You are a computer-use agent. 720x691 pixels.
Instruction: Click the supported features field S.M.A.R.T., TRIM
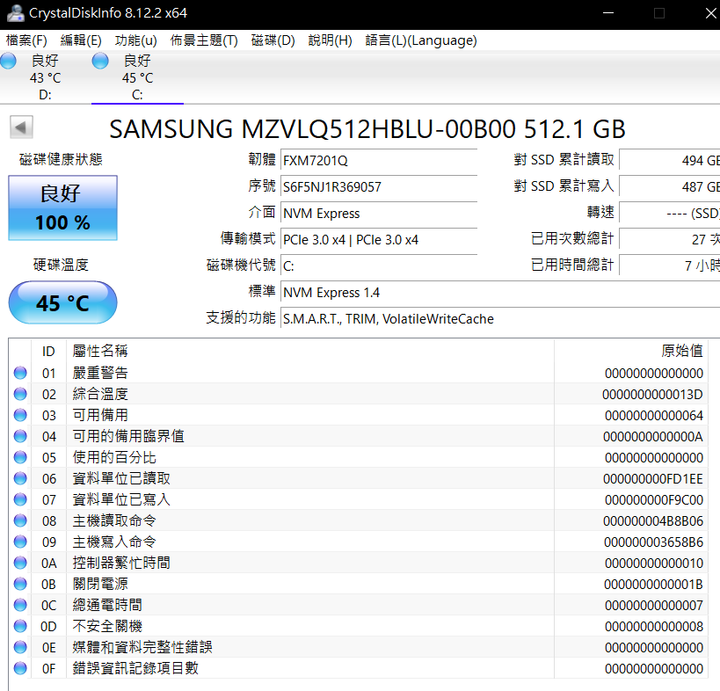point(500,319)
